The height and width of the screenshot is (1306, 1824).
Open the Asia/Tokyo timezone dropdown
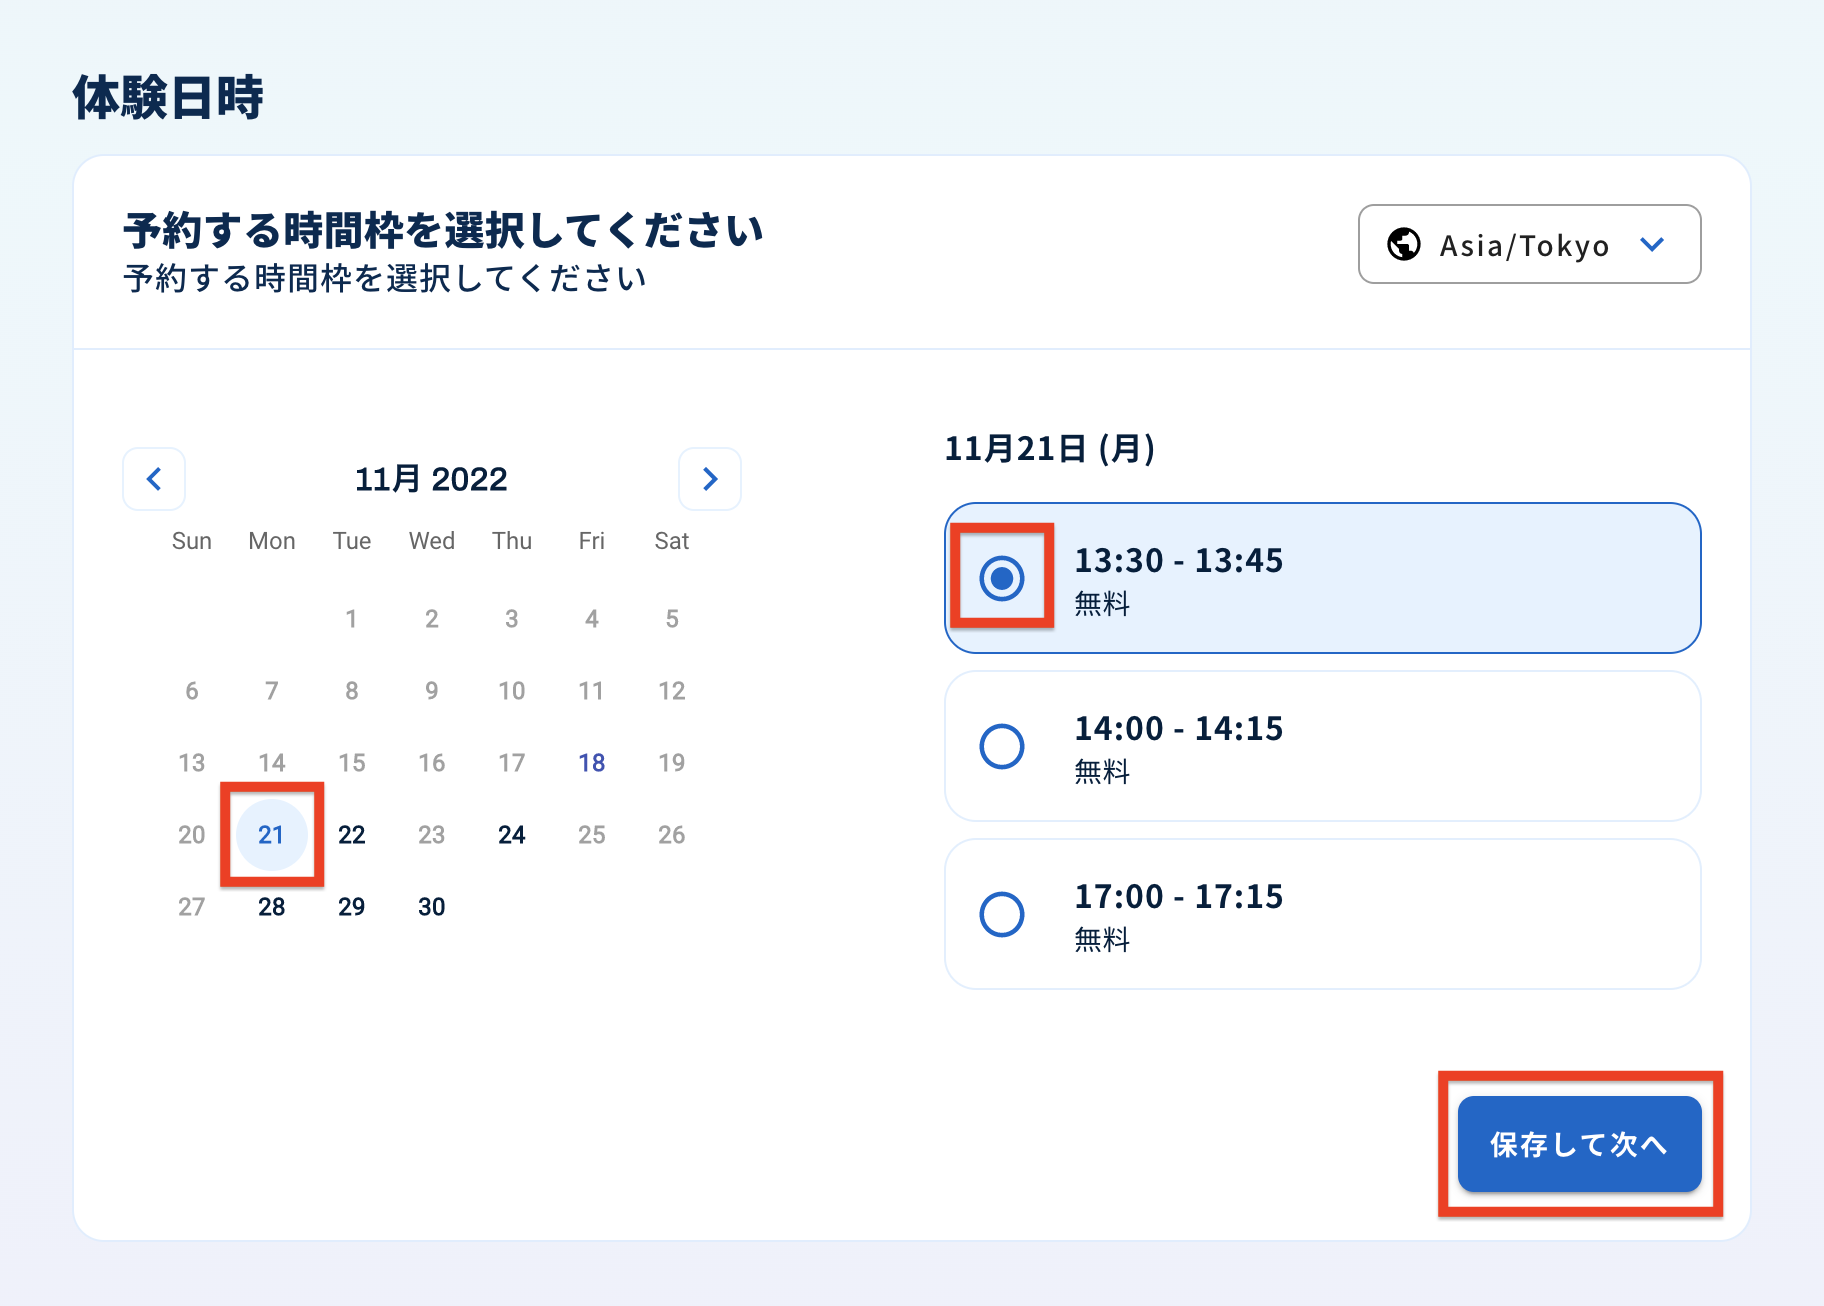click(1529, 244)
